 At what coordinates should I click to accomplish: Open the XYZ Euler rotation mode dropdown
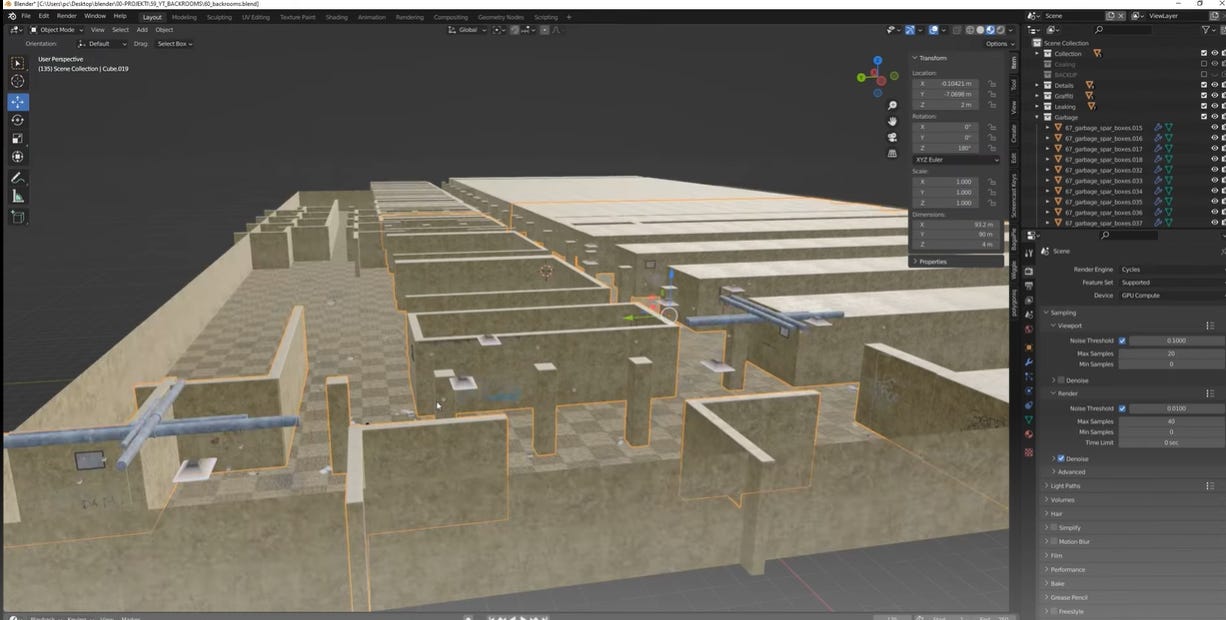(955, 159)
